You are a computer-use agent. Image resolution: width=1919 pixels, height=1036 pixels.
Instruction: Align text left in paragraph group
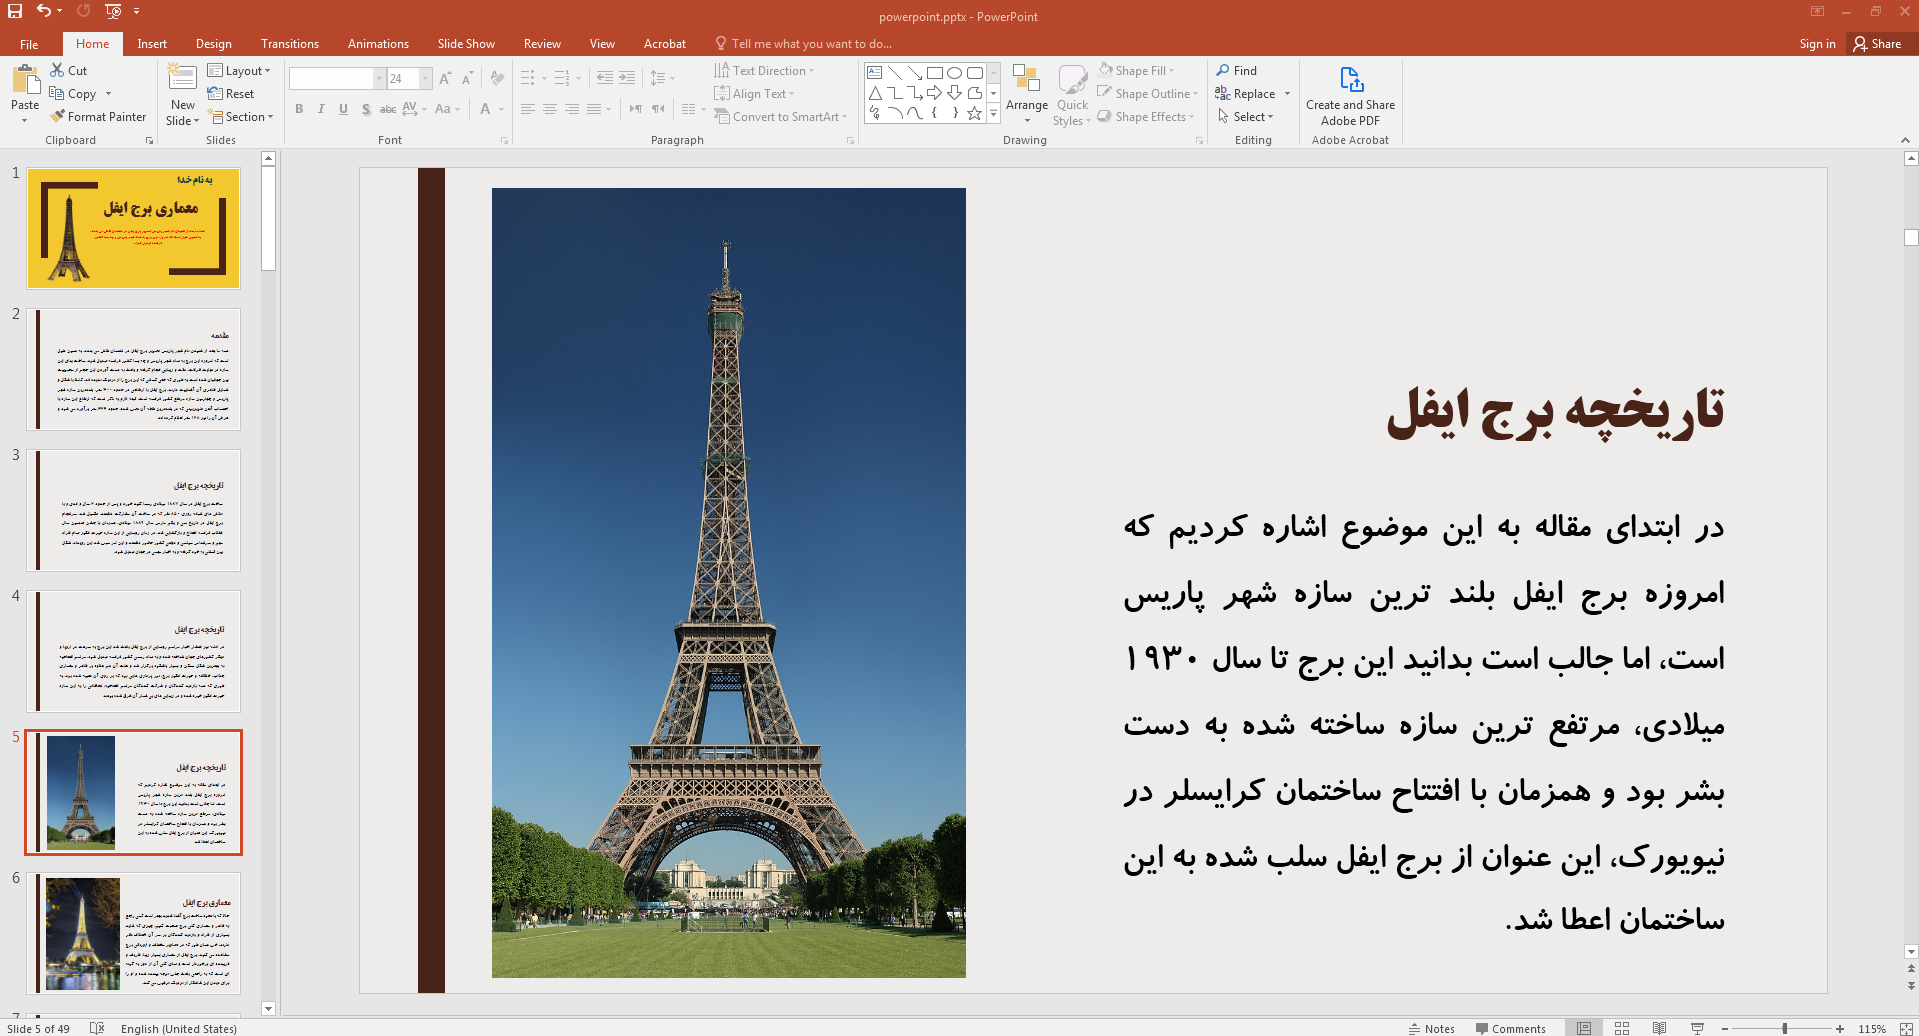(x=528, y=109)
